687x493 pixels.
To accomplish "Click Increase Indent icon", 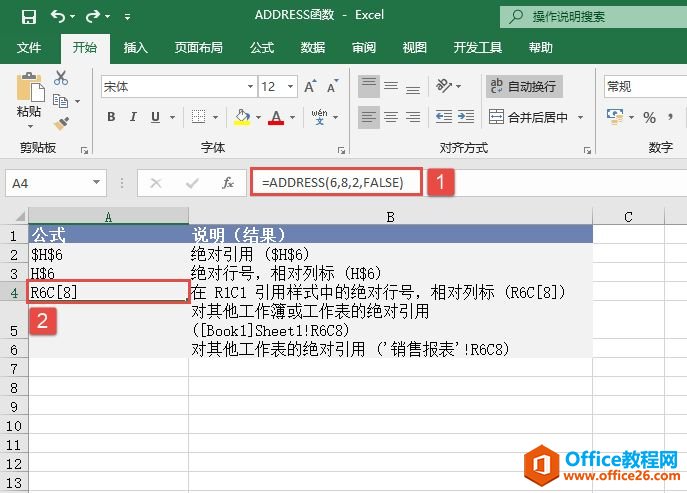I will tap(466, 117).
